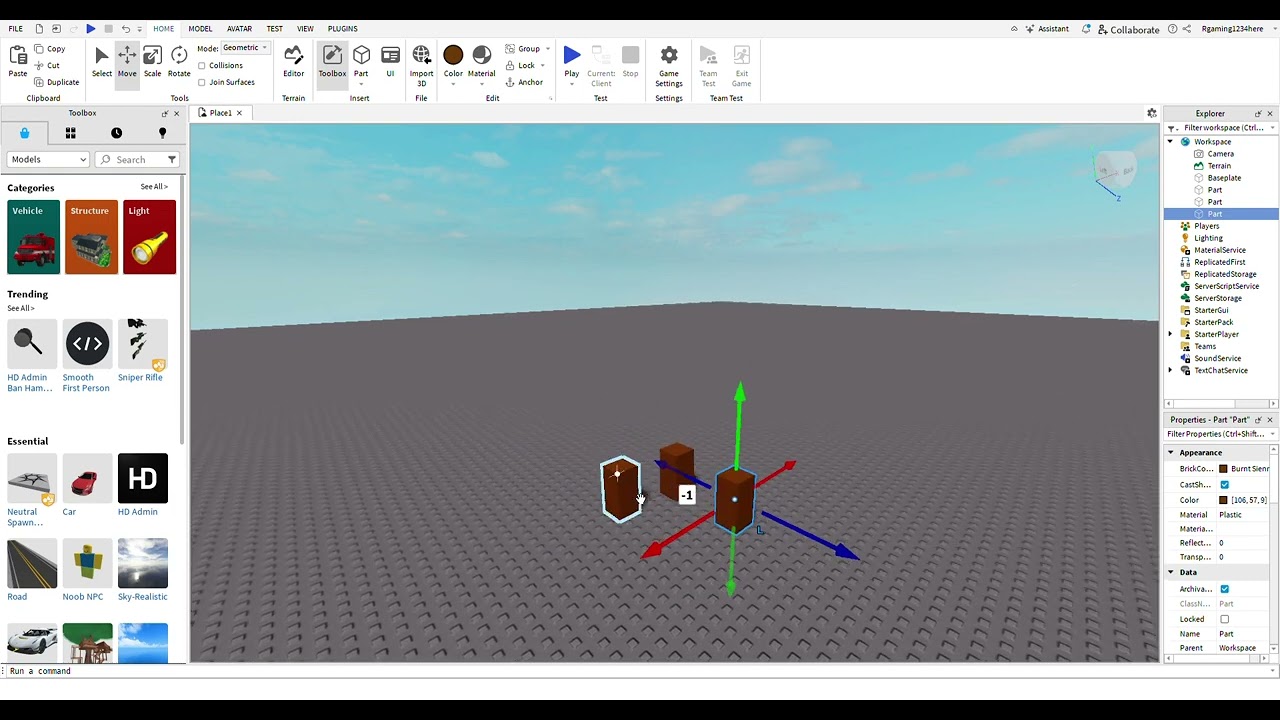Select Baseplate in Explorer
1280x720 pixels.
point(1224,178)
